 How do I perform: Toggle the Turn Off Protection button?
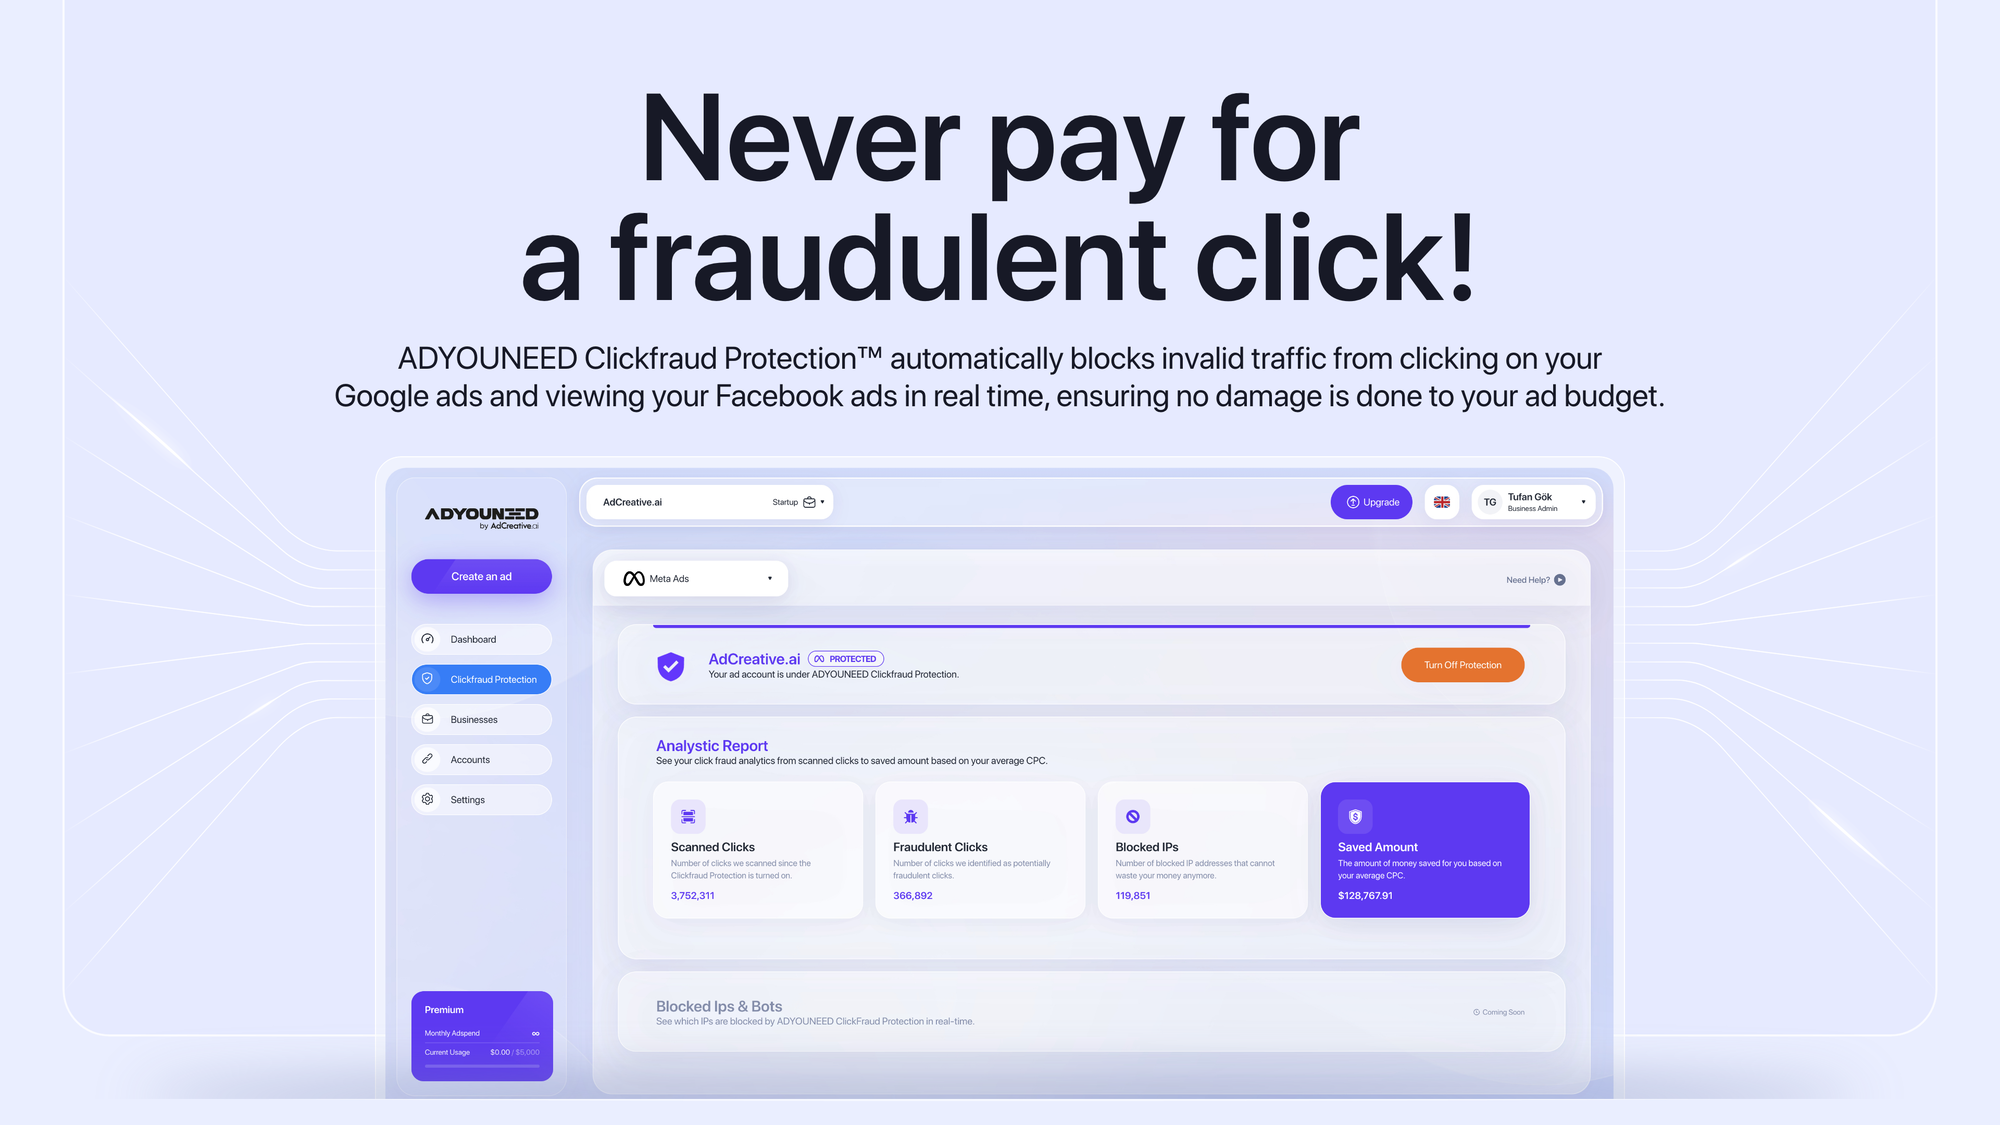1463,665
